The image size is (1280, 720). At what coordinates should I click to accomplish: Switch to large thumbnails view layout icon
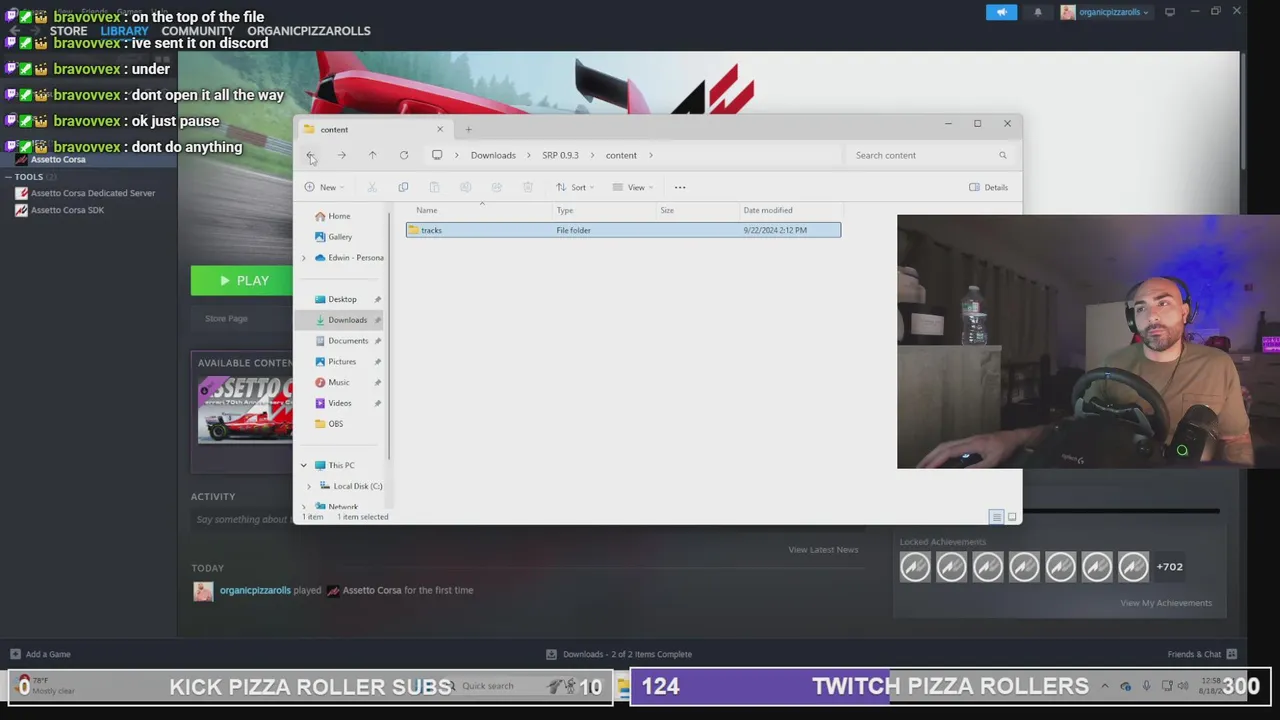(1012, 517)
